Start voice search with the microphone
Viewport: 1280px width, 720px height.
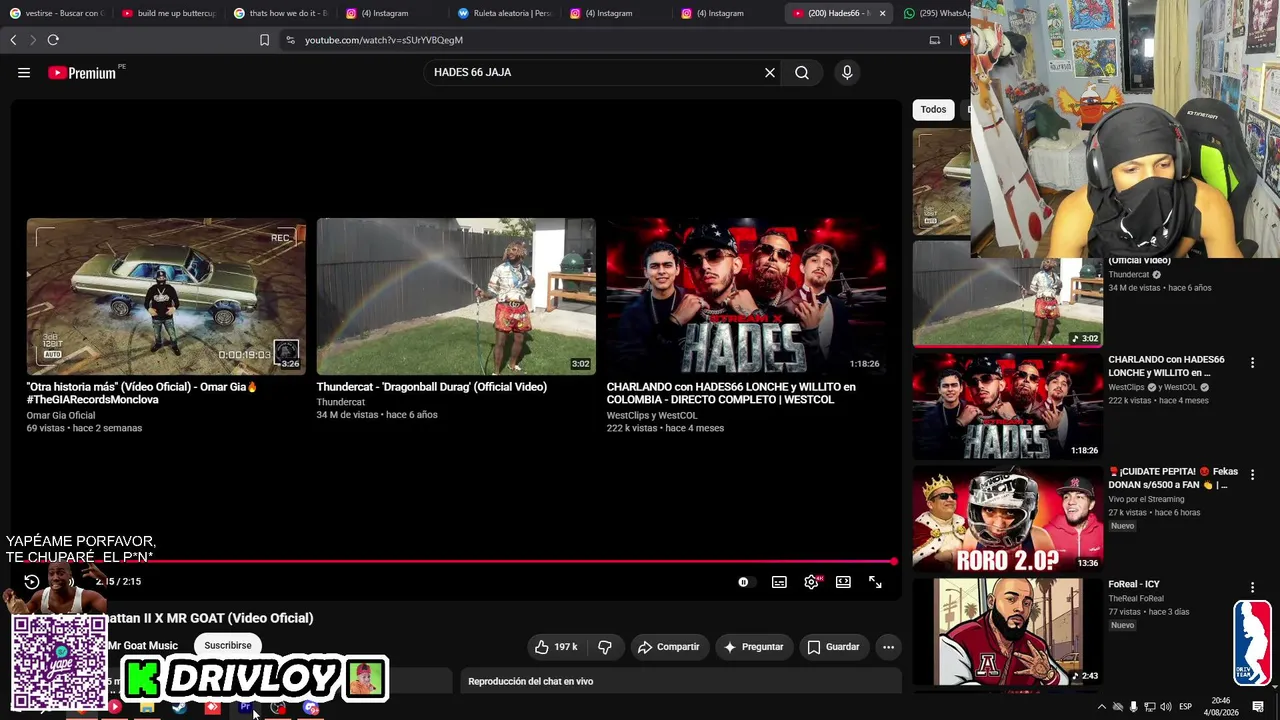(847, 72)
